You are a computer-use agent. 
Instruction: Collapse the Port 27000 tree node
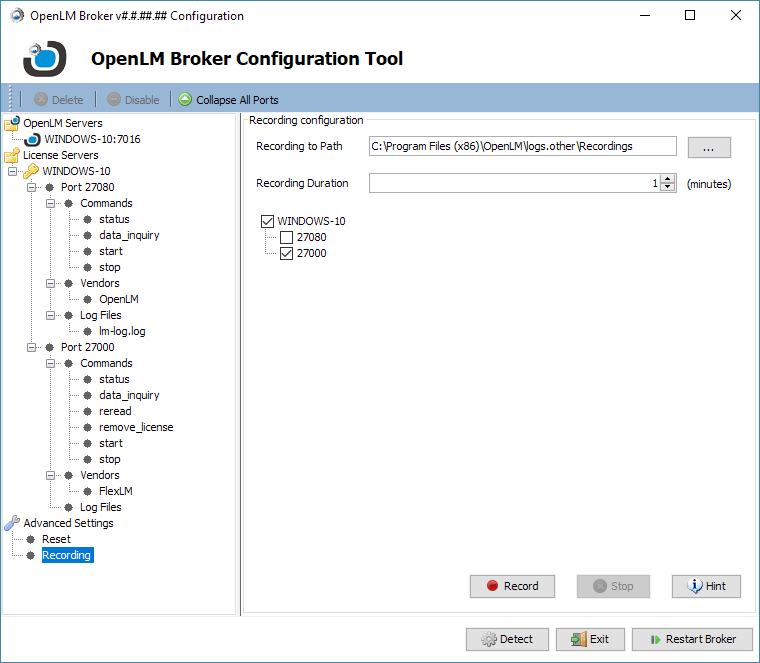[x=31, y=347]
